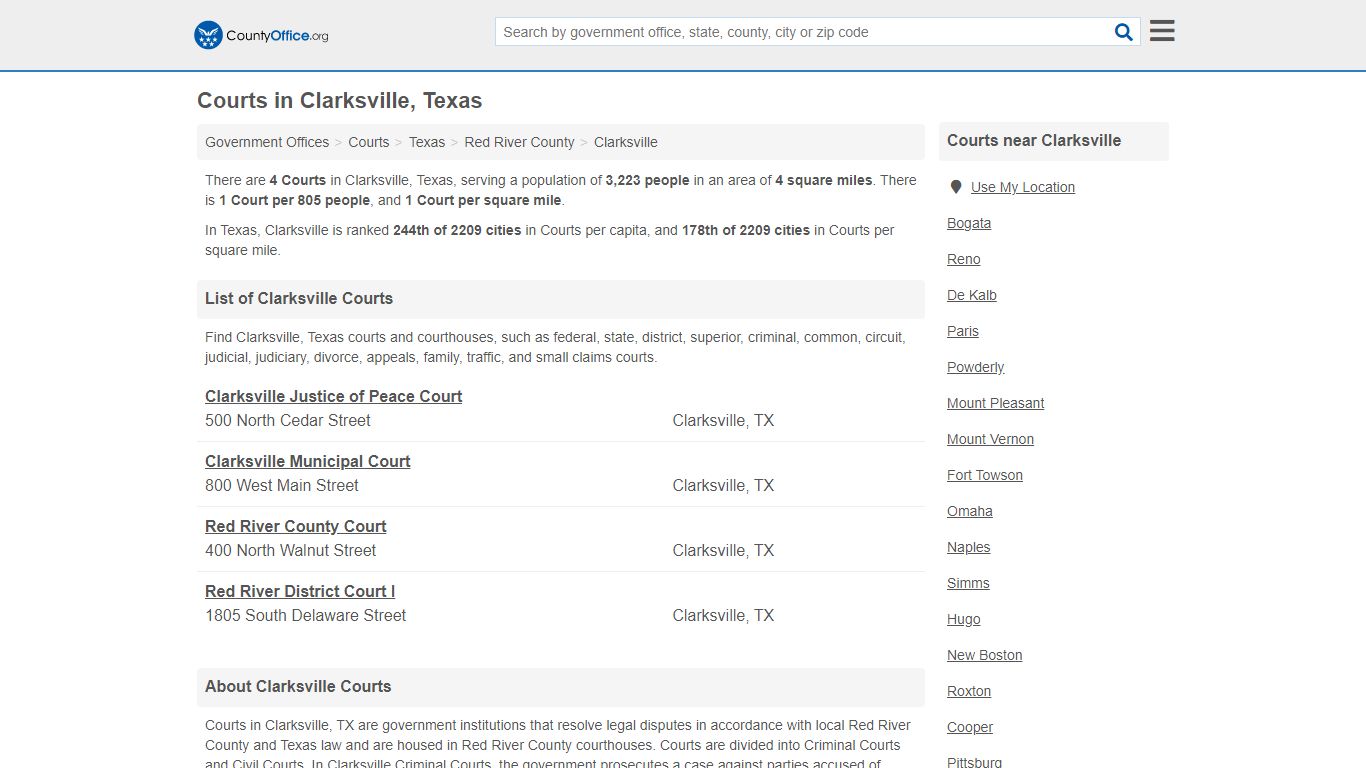Select Paris in nearby courts
Viewport: 1366px width, 768px height.
(x=963, y=331)
